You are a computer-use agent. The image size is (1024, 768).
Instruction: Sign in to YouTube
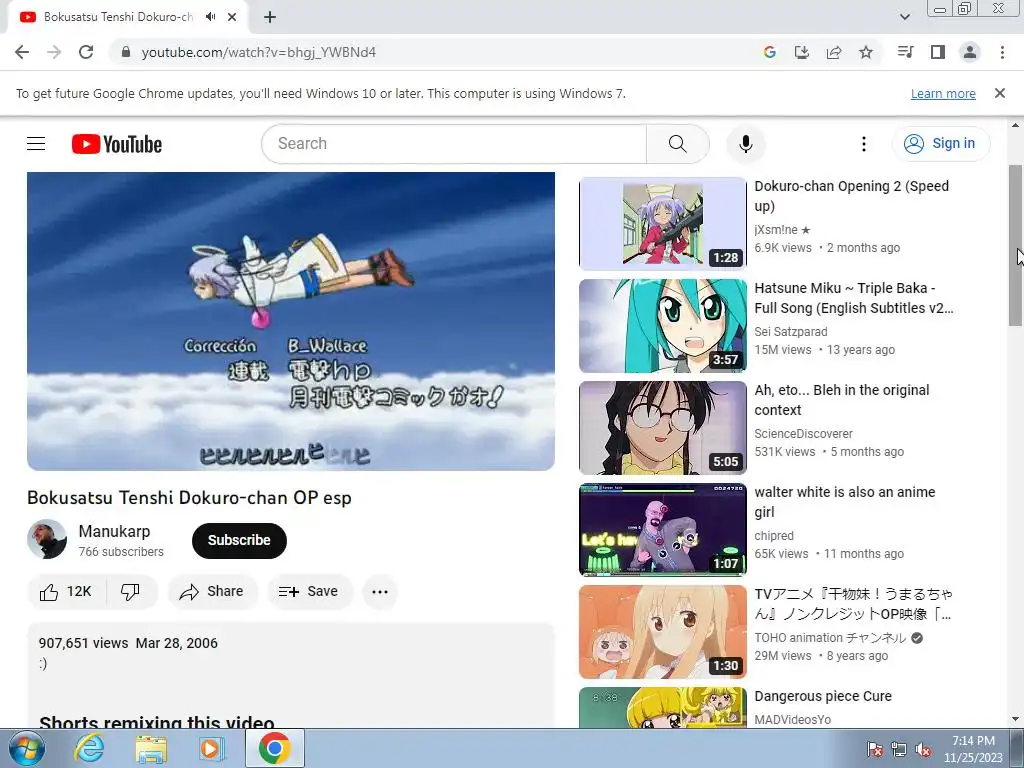940,144
